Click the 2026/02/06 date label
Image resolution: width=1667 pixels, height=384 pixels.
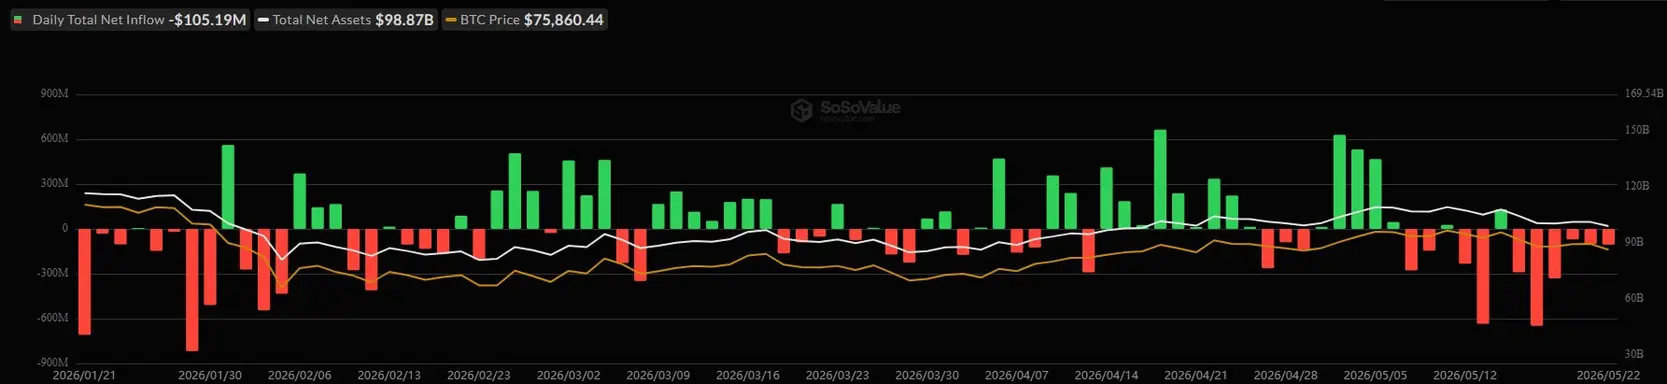(x=299, y=375)
